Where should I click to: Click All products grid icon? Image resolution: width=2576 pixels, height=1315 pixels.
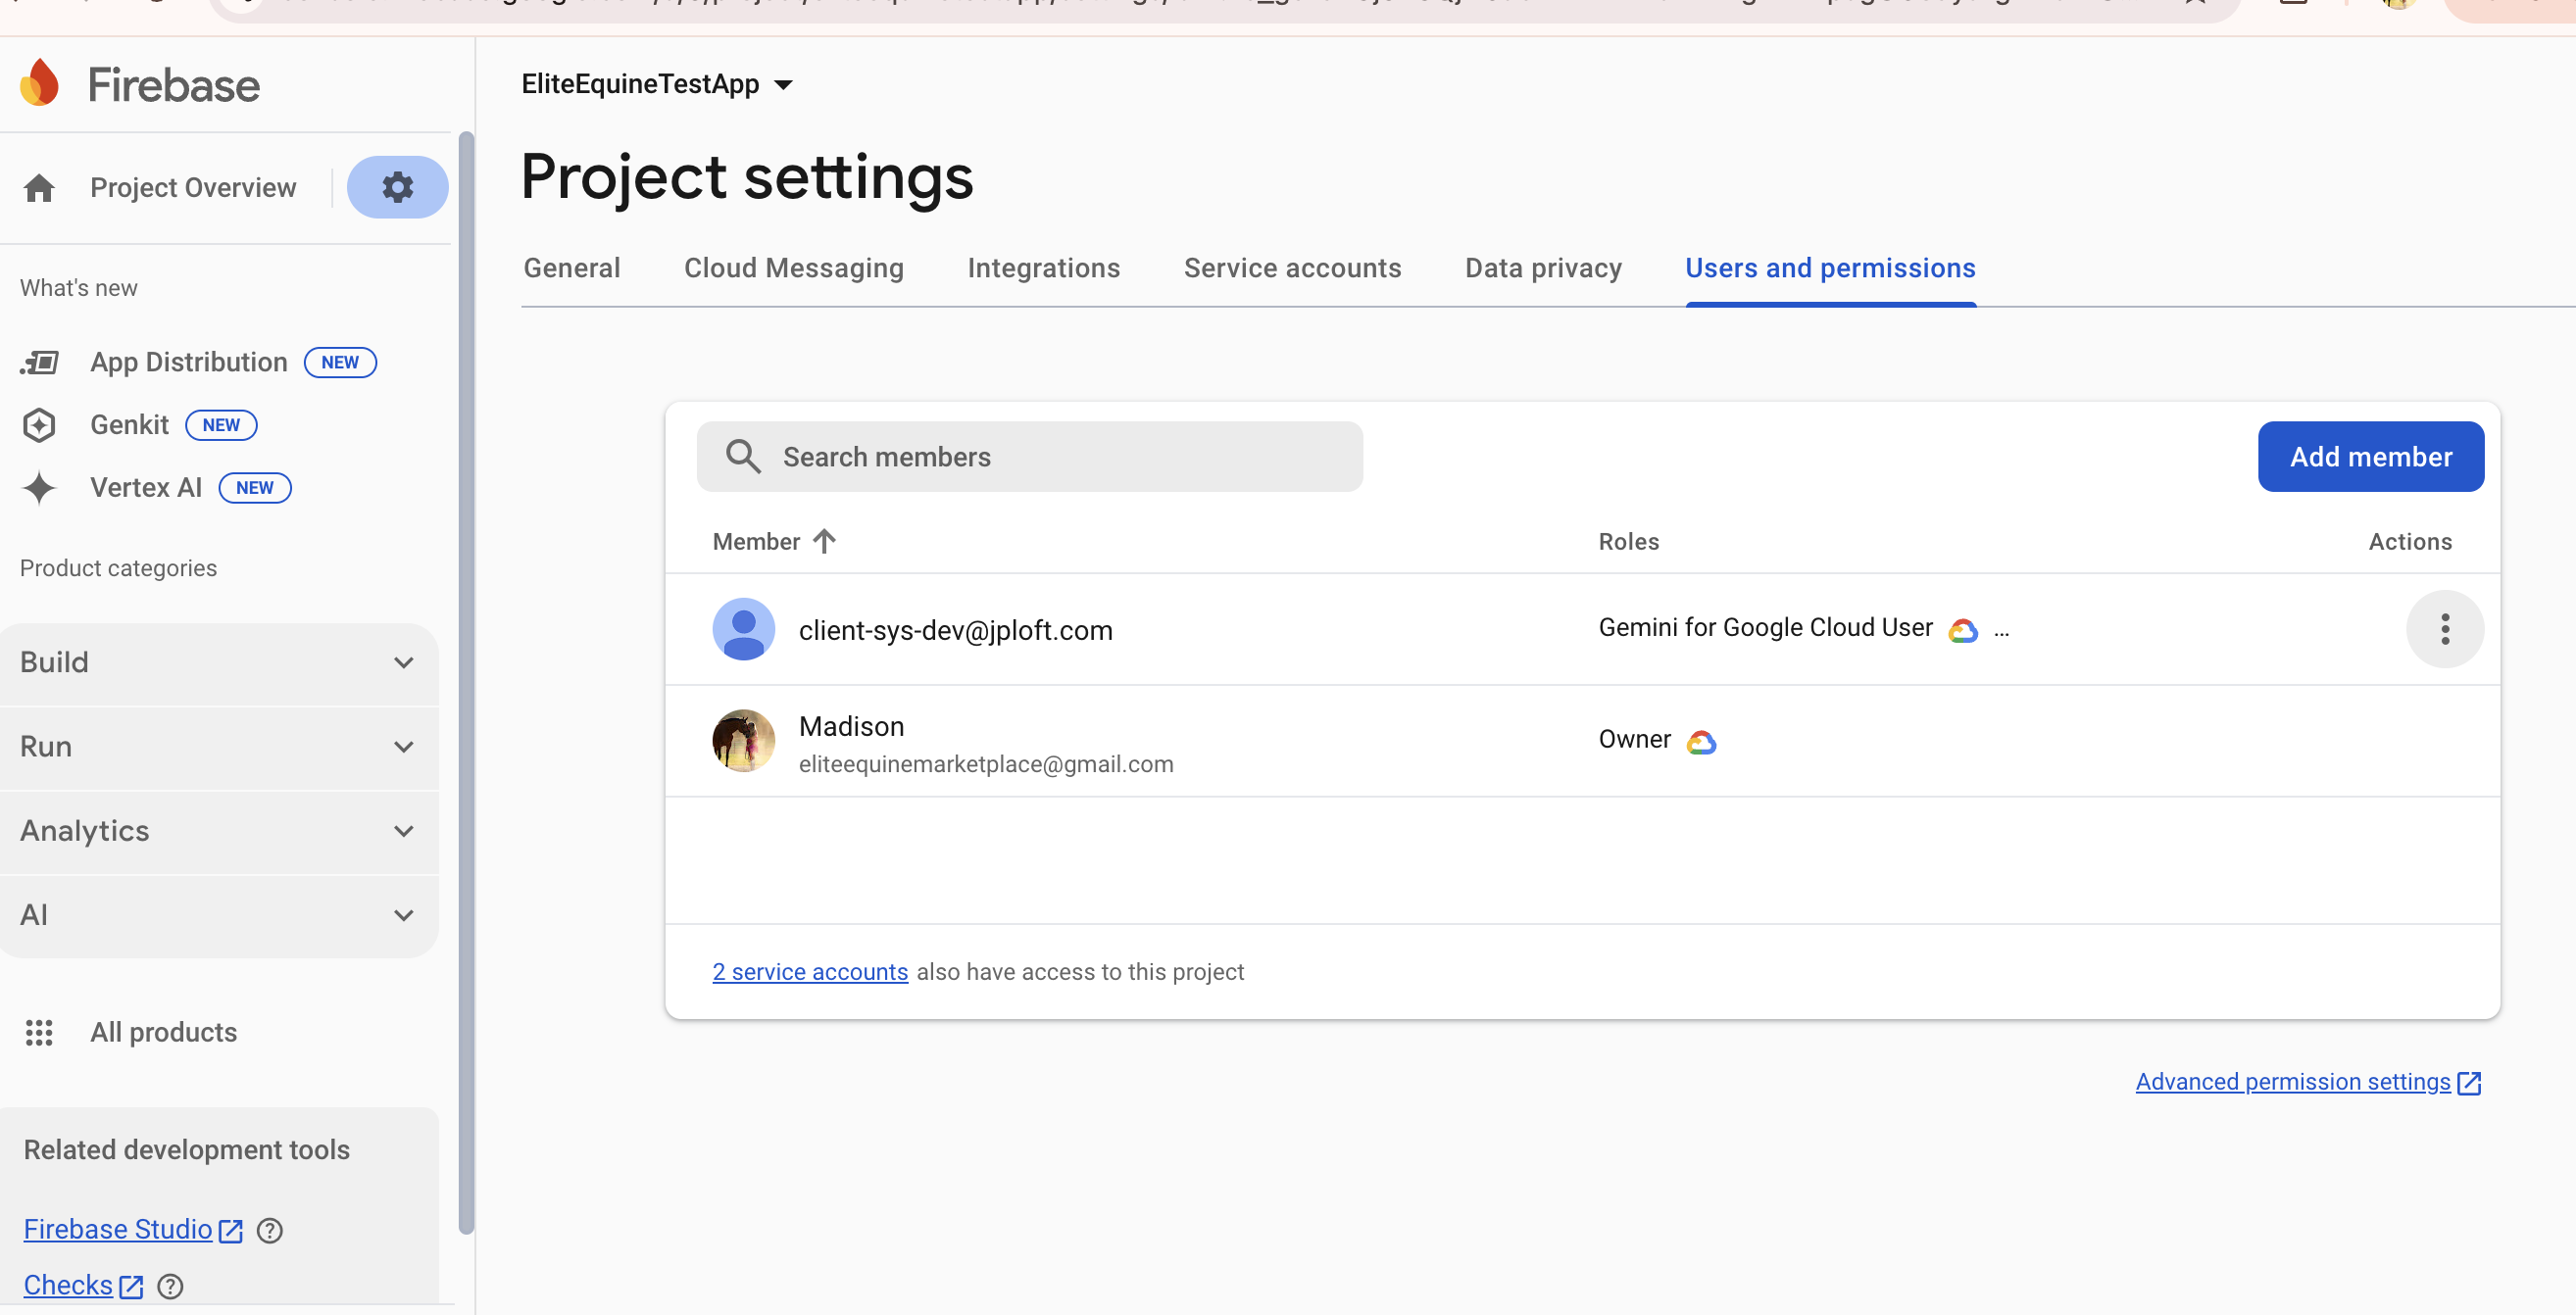click(x=39, y=1032)
